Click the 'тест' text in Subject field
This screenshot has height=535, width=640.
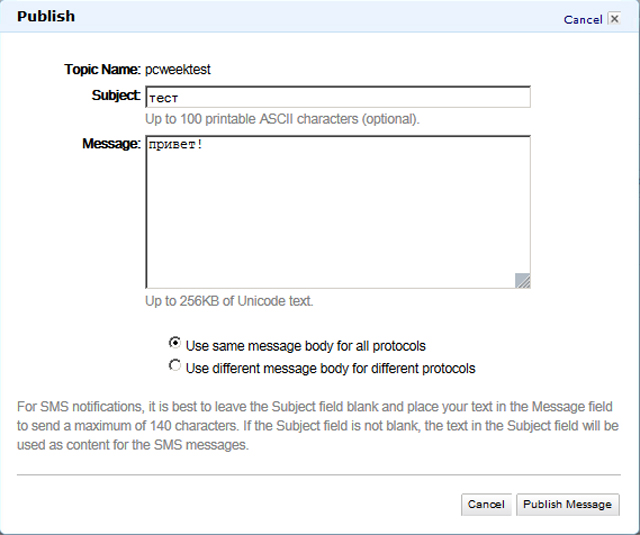pyautogui.click(x=164, y=98)
